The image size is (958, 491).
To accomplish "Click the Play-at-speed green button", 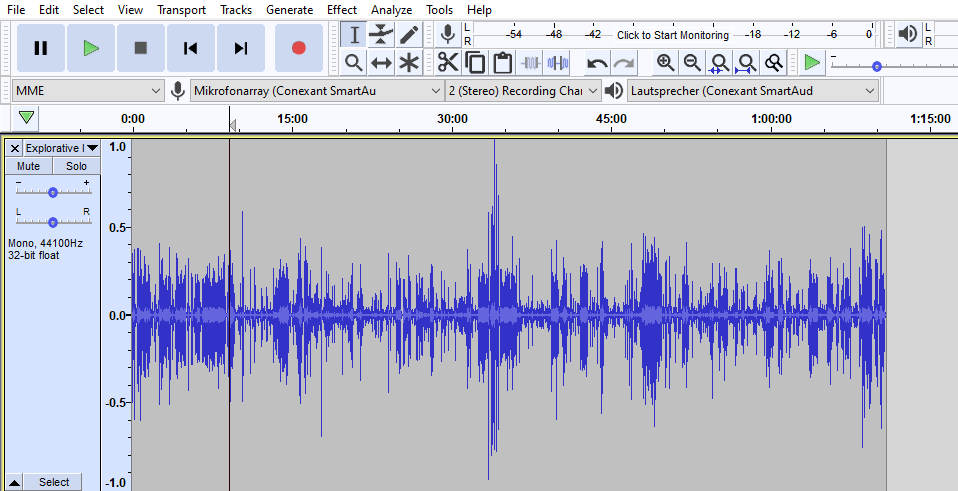I will coord(812,62).
